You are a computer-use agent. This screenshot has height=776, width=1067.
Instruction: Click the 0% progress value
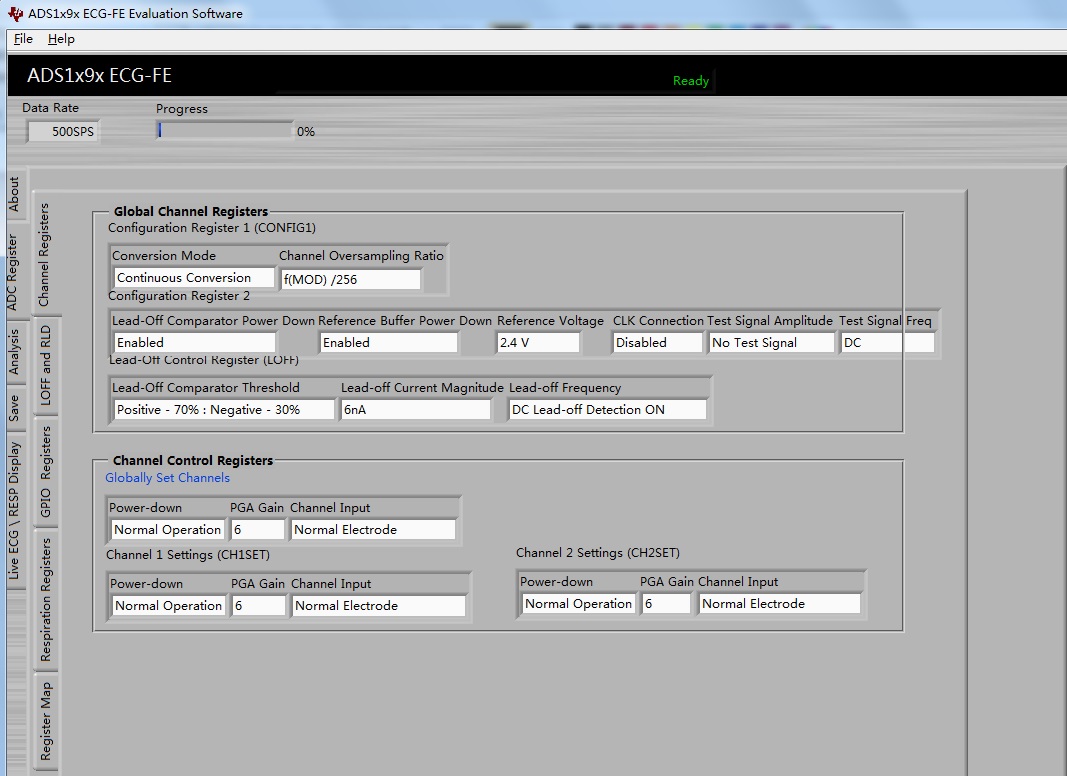306,131
